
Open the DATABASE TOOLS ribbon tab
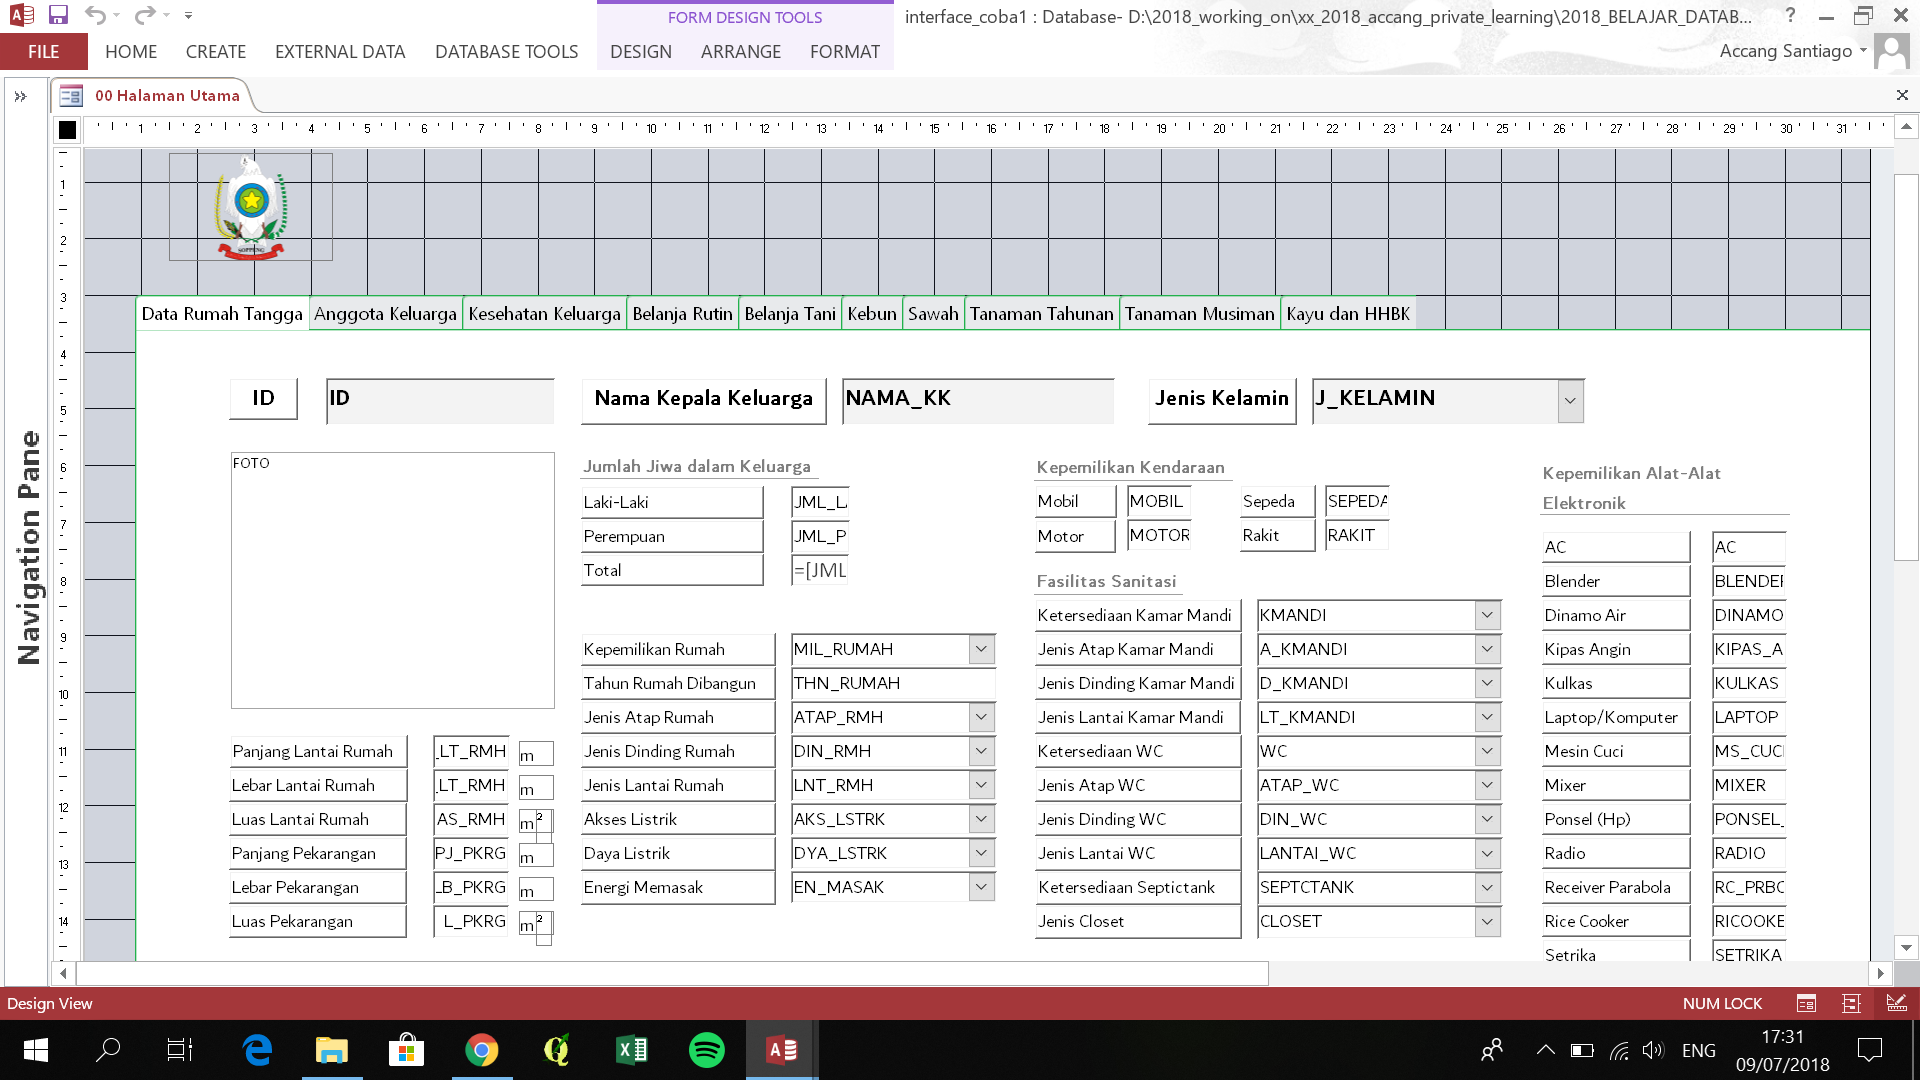tap(506, 52)
